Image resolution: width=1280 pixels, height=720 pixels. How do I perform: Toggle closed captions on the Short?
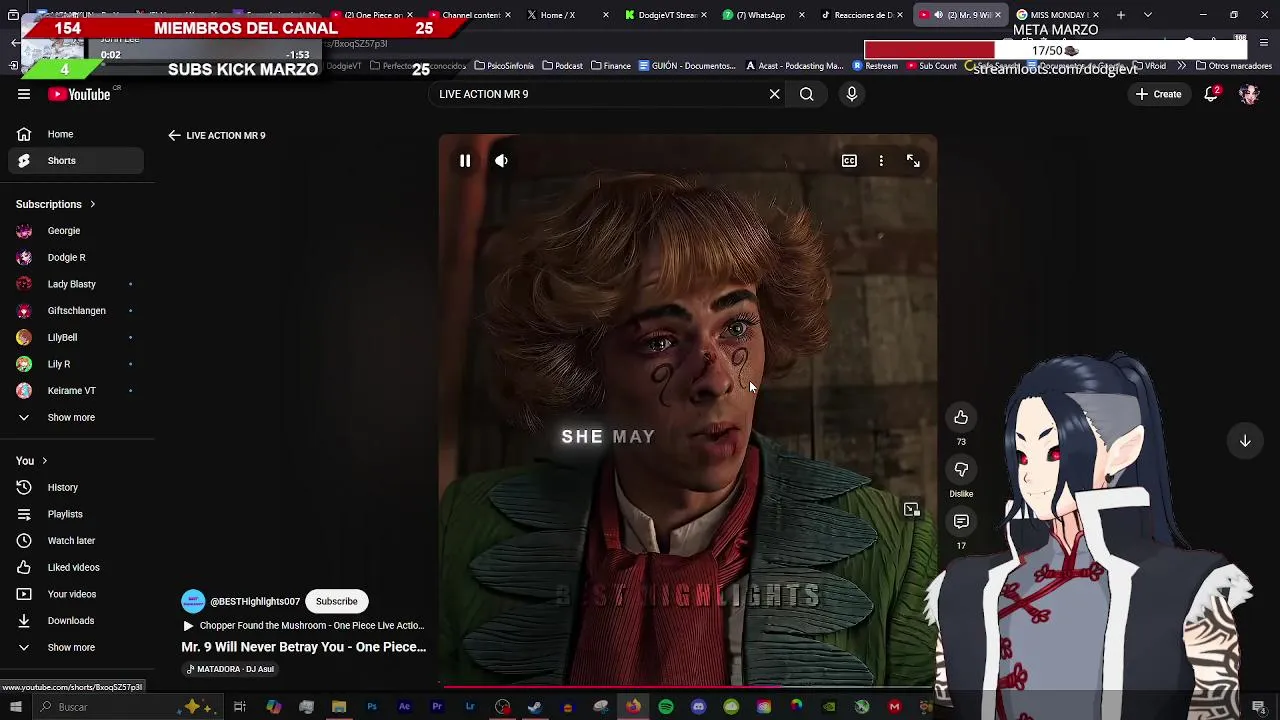click(x=849, y=160)
